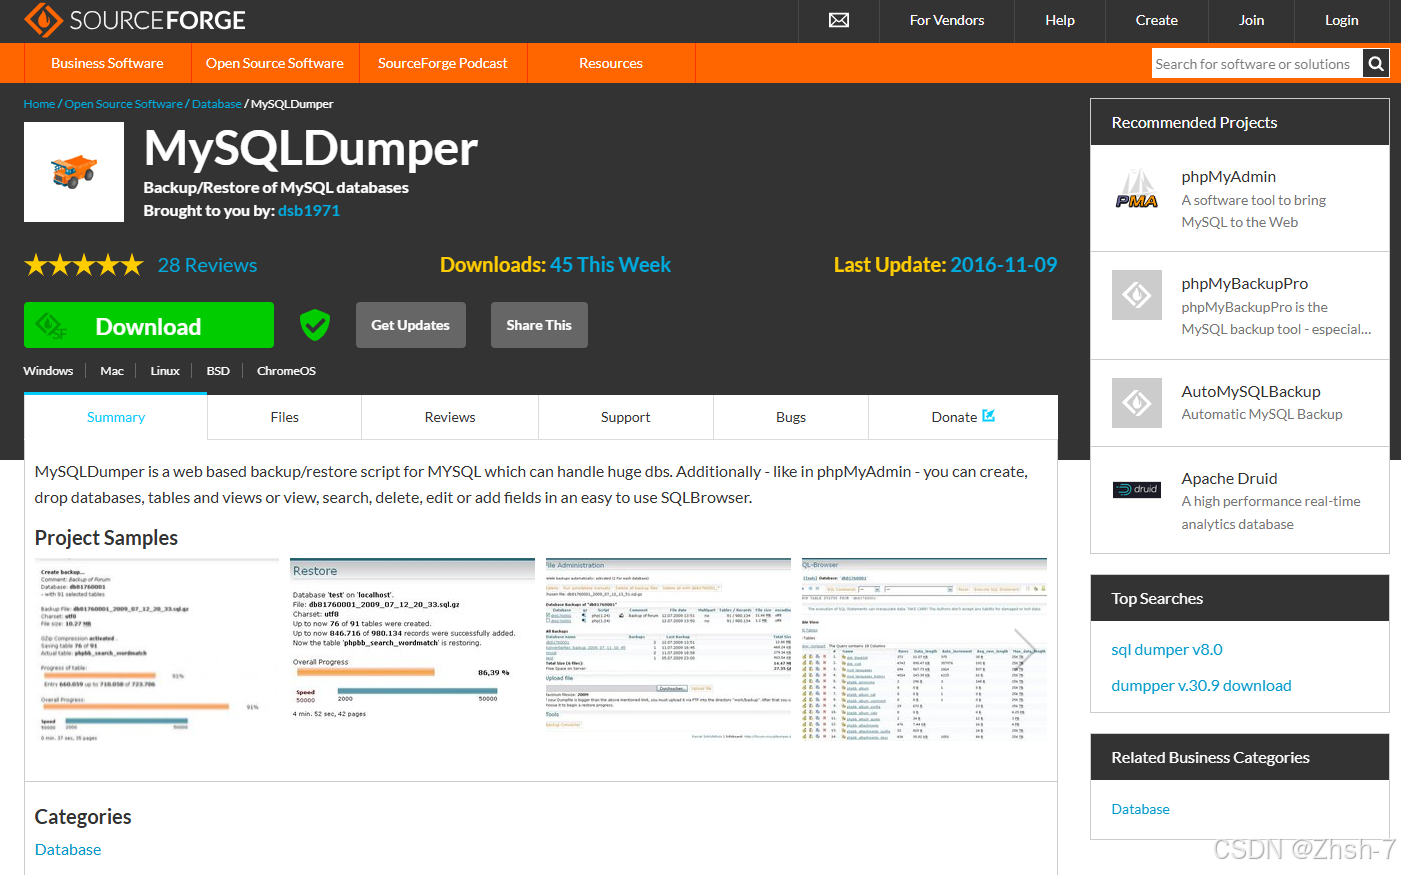Open the Resources menu
1401x875 pixels.
pyautogui.click(x=611, y=63)
